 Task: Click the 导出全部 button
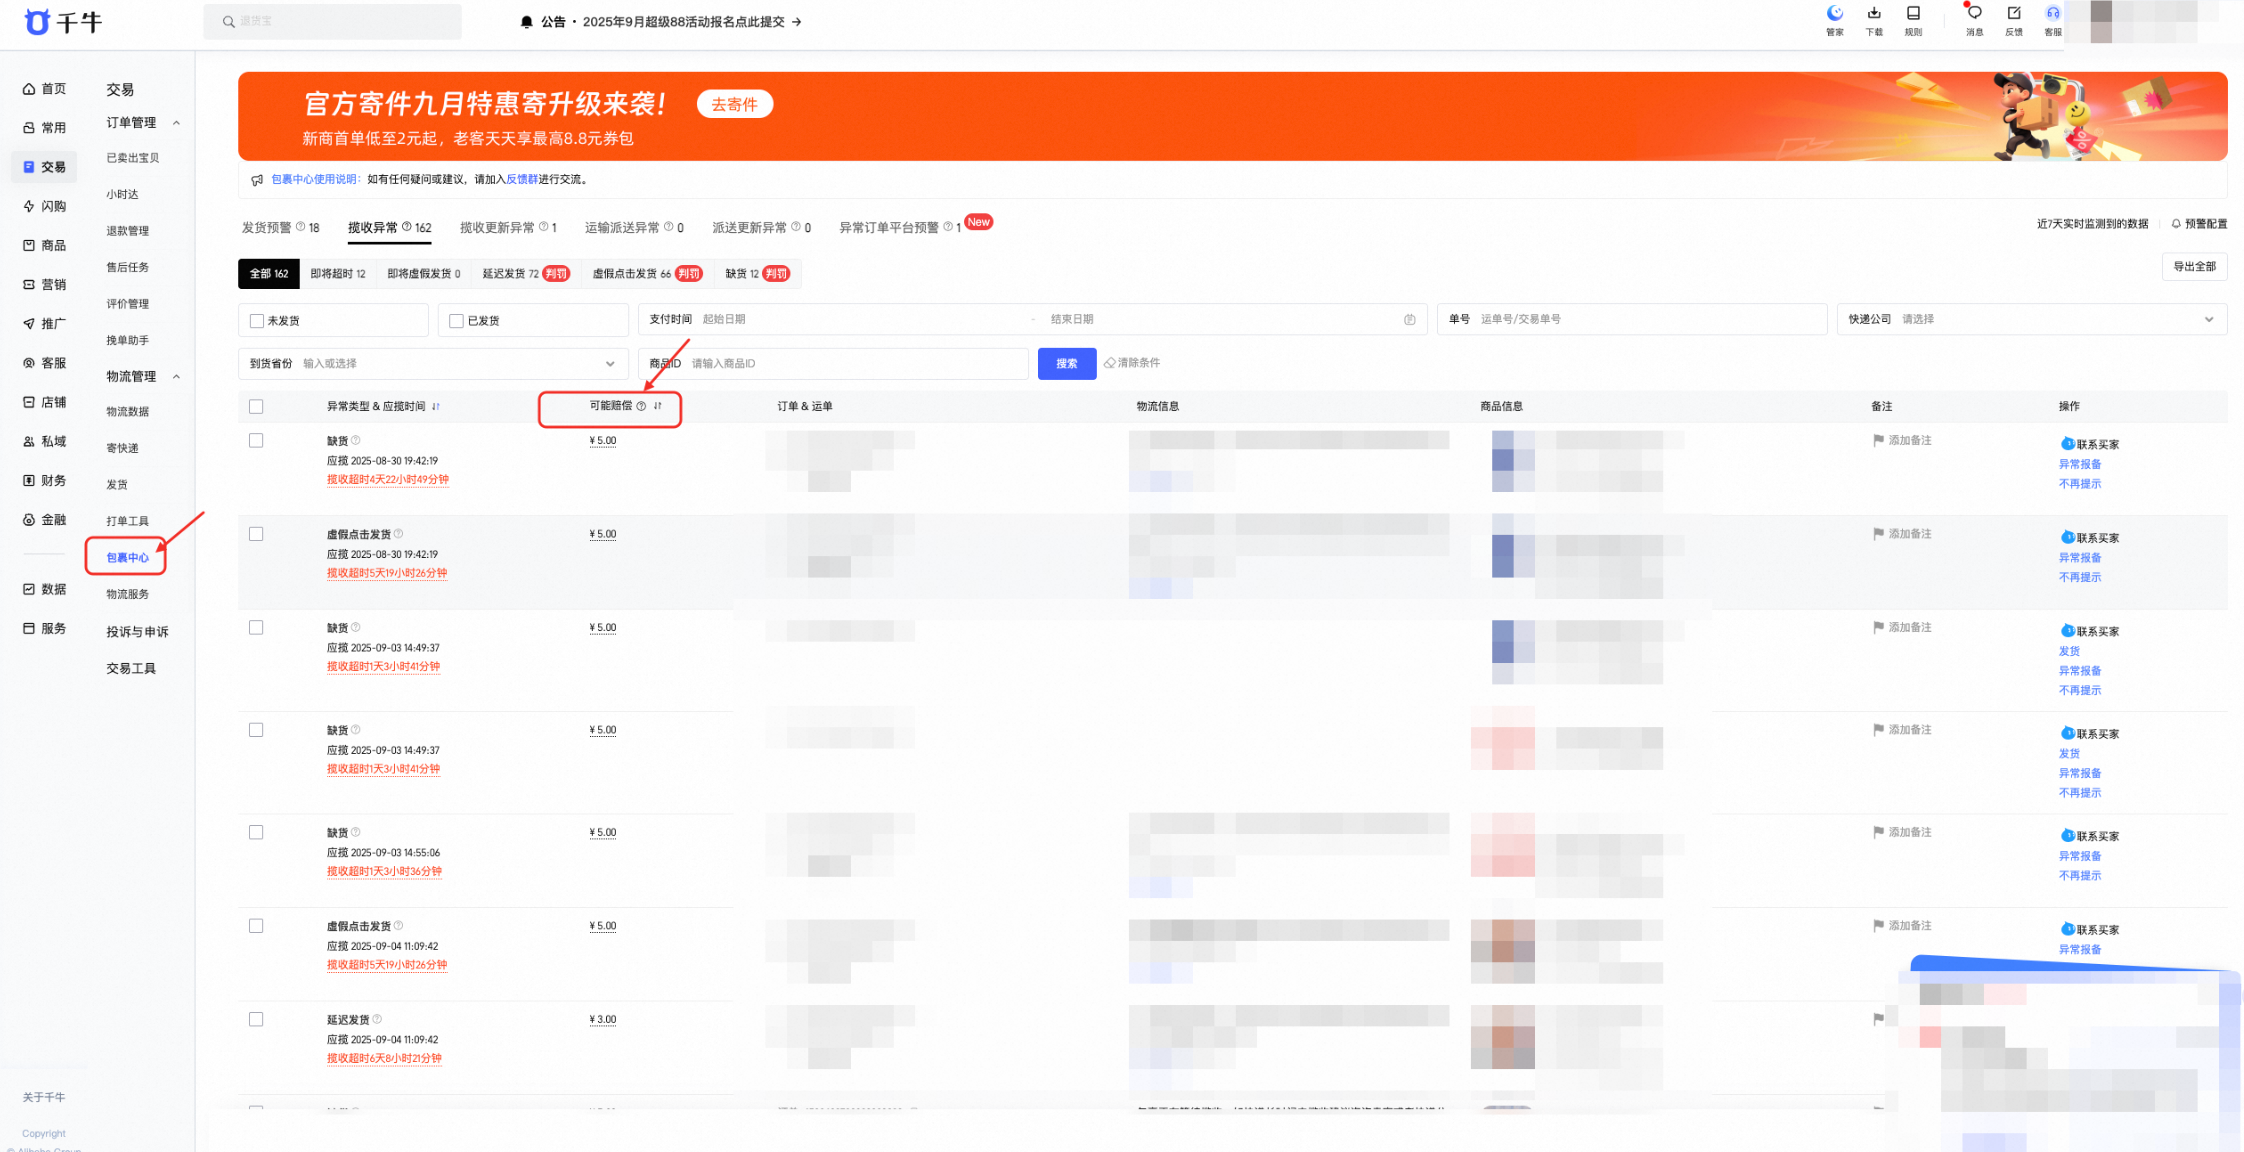(x=2194, y=267)
